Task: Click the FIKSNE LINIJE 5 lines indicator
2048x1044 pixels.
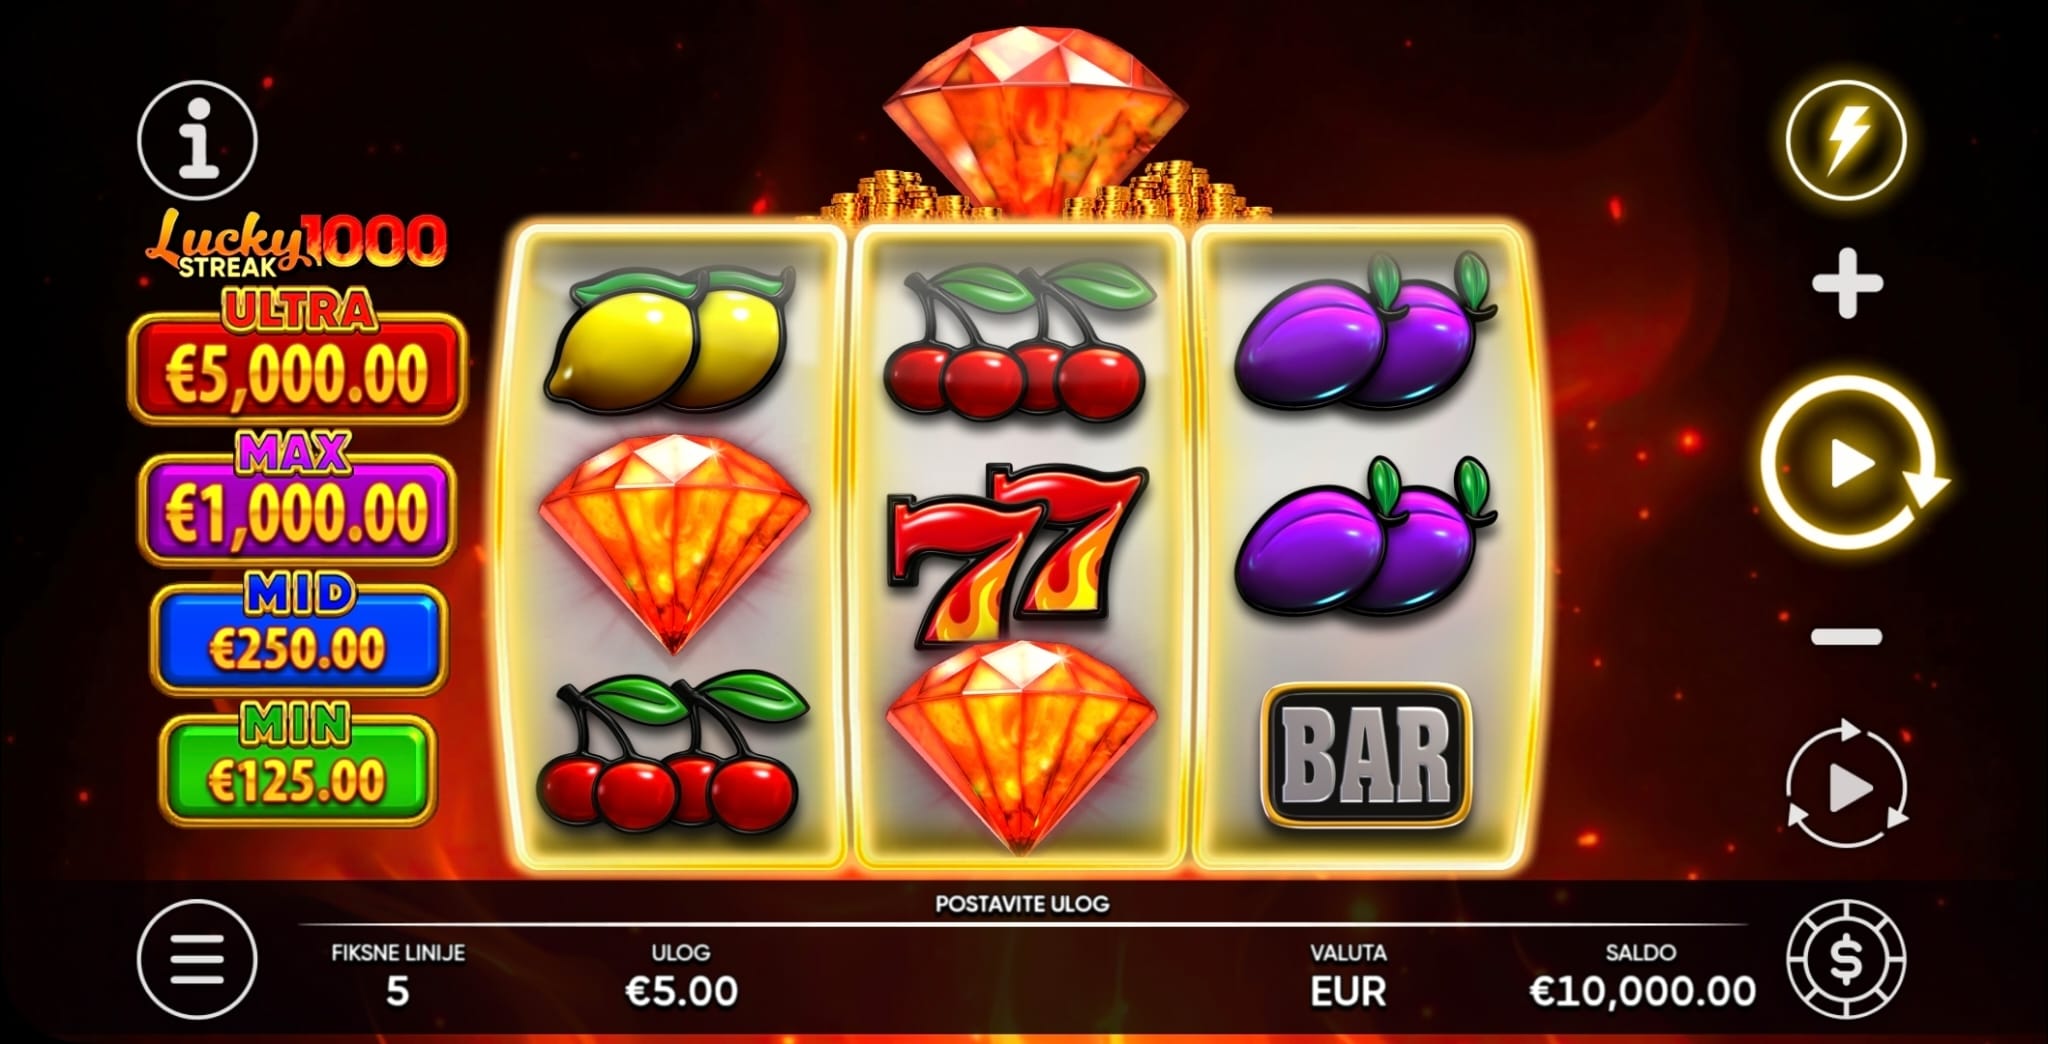Action: coord(398,974)
